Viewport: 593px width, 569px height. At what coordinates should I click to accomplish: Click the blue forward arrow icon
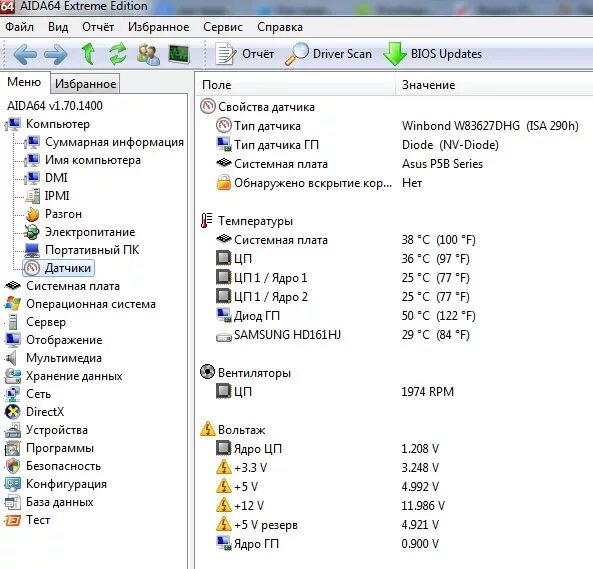[56, 54]
